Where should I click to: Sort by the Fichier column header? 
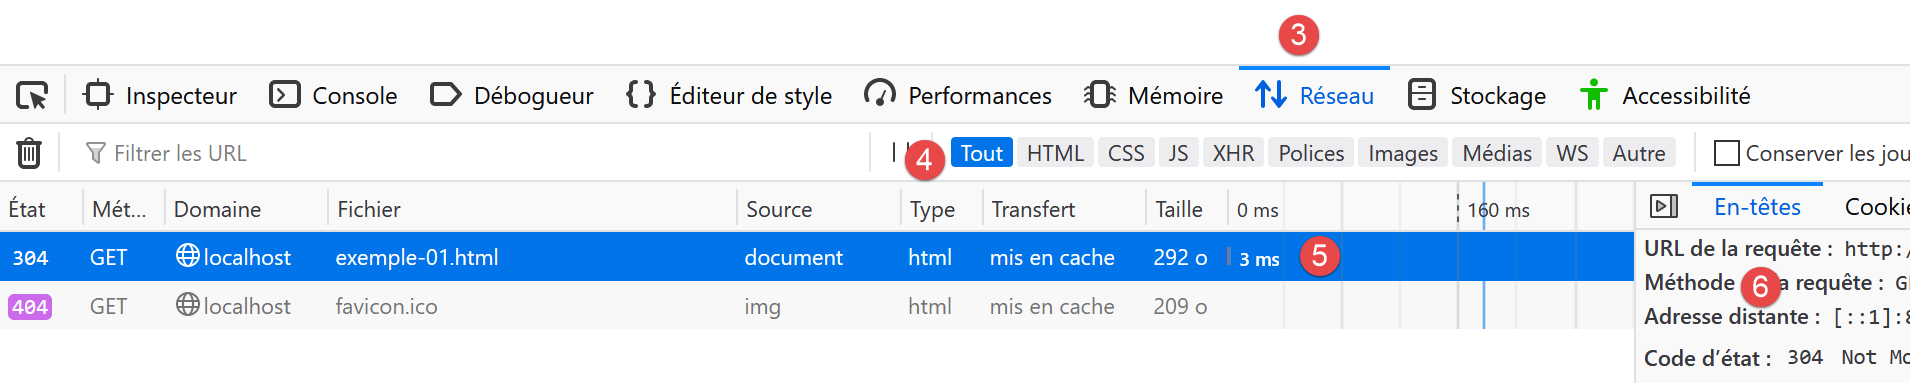532,209
